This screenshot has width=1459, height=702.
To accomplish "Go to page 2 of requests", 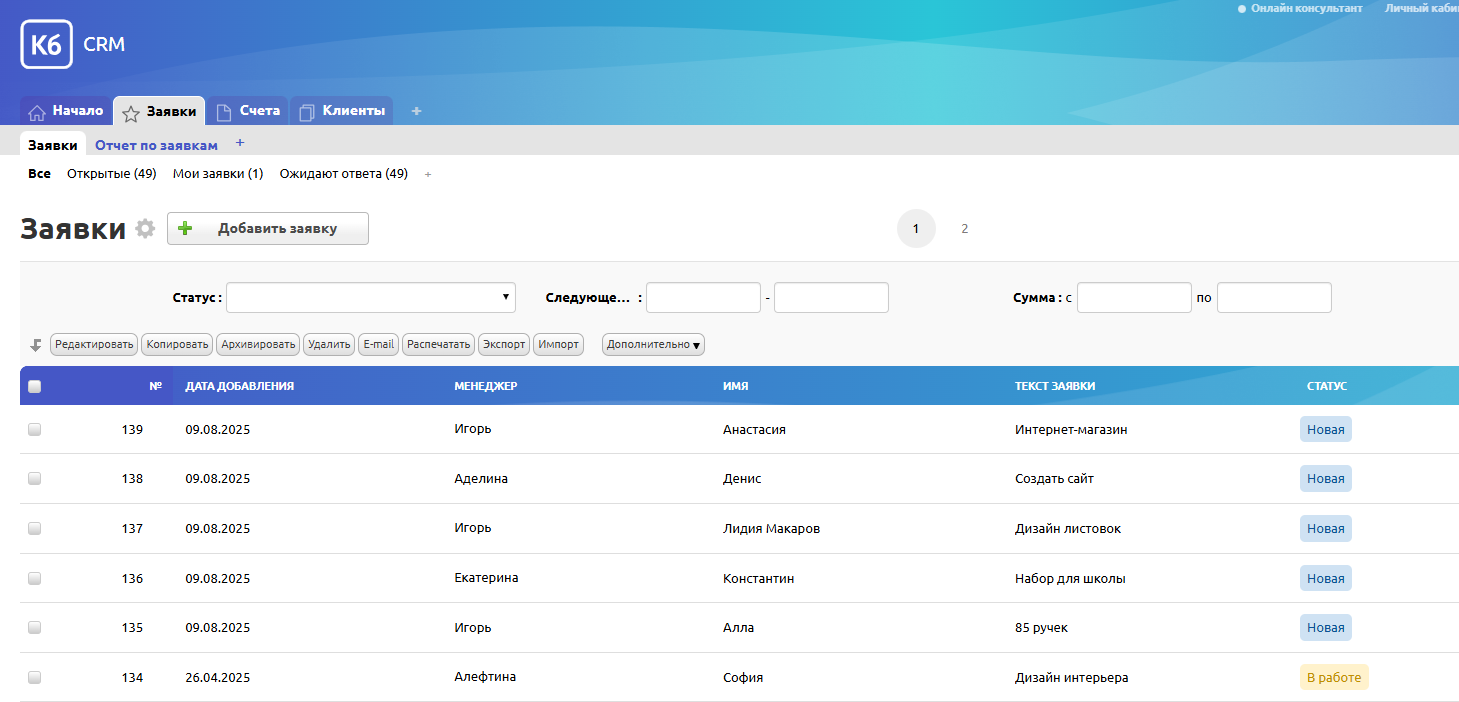I will [x=964, y=229].
